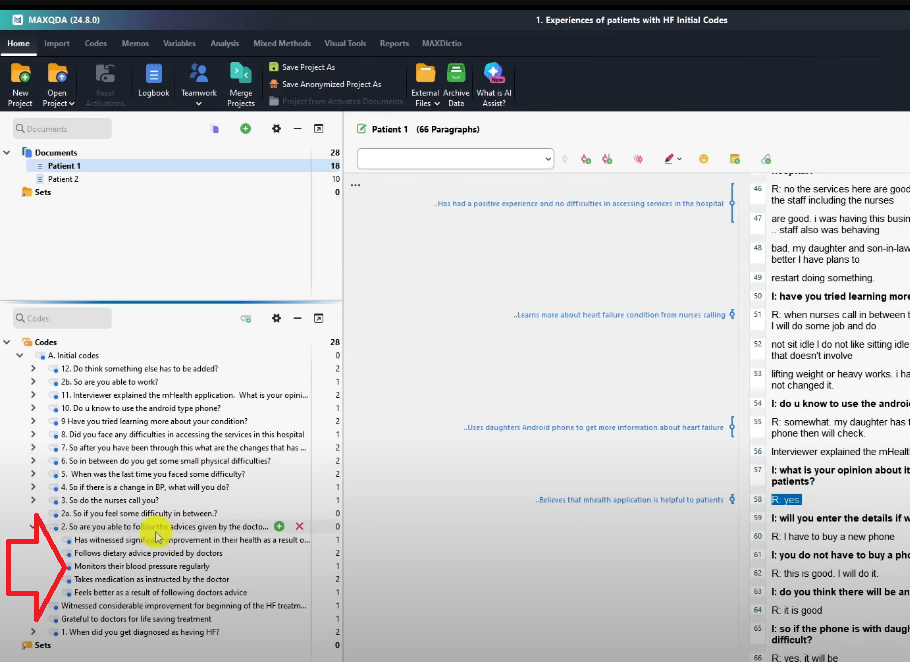The image size is (910, 662).
Task: Select code Feels better as a result
Action: [x=161, y=592]
